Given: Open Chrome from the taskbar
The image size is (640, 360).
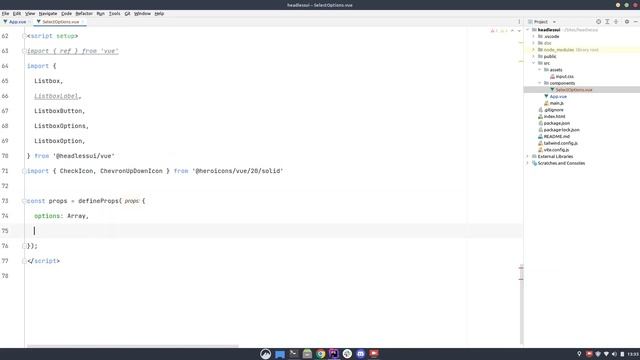Looking at the screenshot, I should tap(320, 354).
